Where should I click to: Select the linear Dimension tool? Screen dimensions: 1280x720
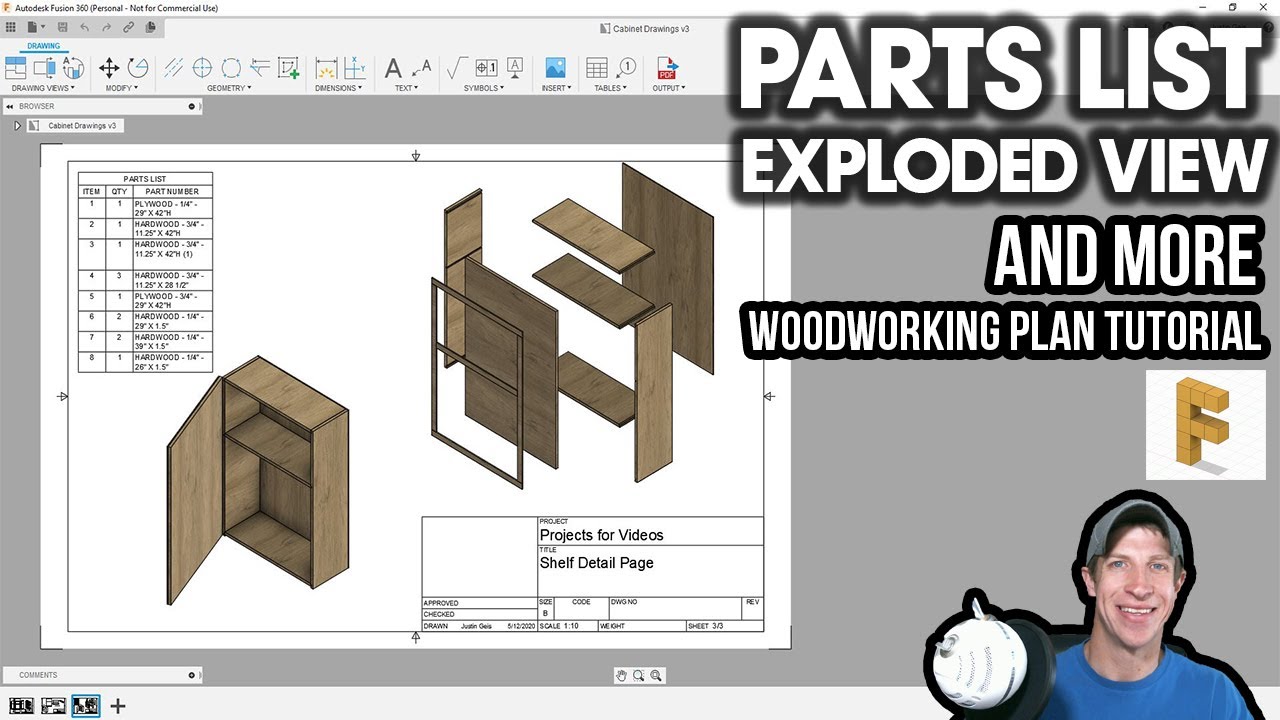coord(326,68)
